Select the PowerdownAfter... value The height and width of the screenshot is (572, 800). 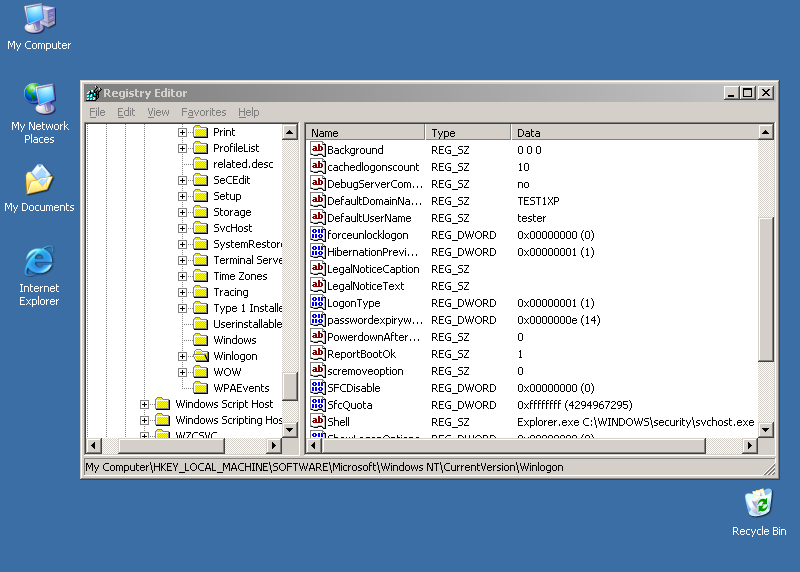pyautogui.click(x=373, y=337)
